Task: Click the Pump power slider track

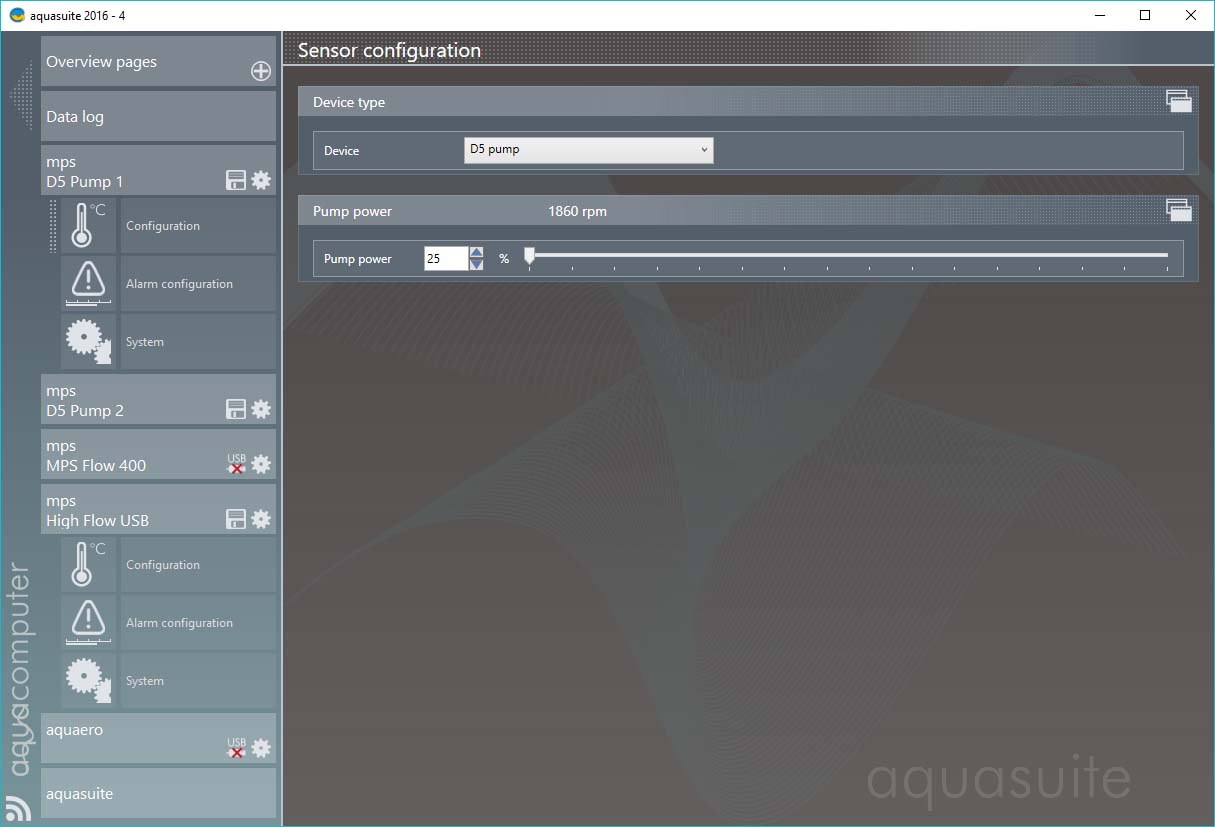Action: tap(850, 255)
